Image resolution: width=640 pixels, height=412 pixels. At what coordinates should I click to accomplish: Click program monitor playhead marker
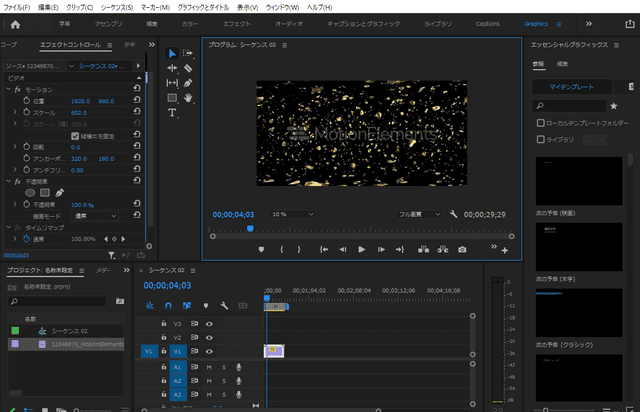tap(250, 229)
